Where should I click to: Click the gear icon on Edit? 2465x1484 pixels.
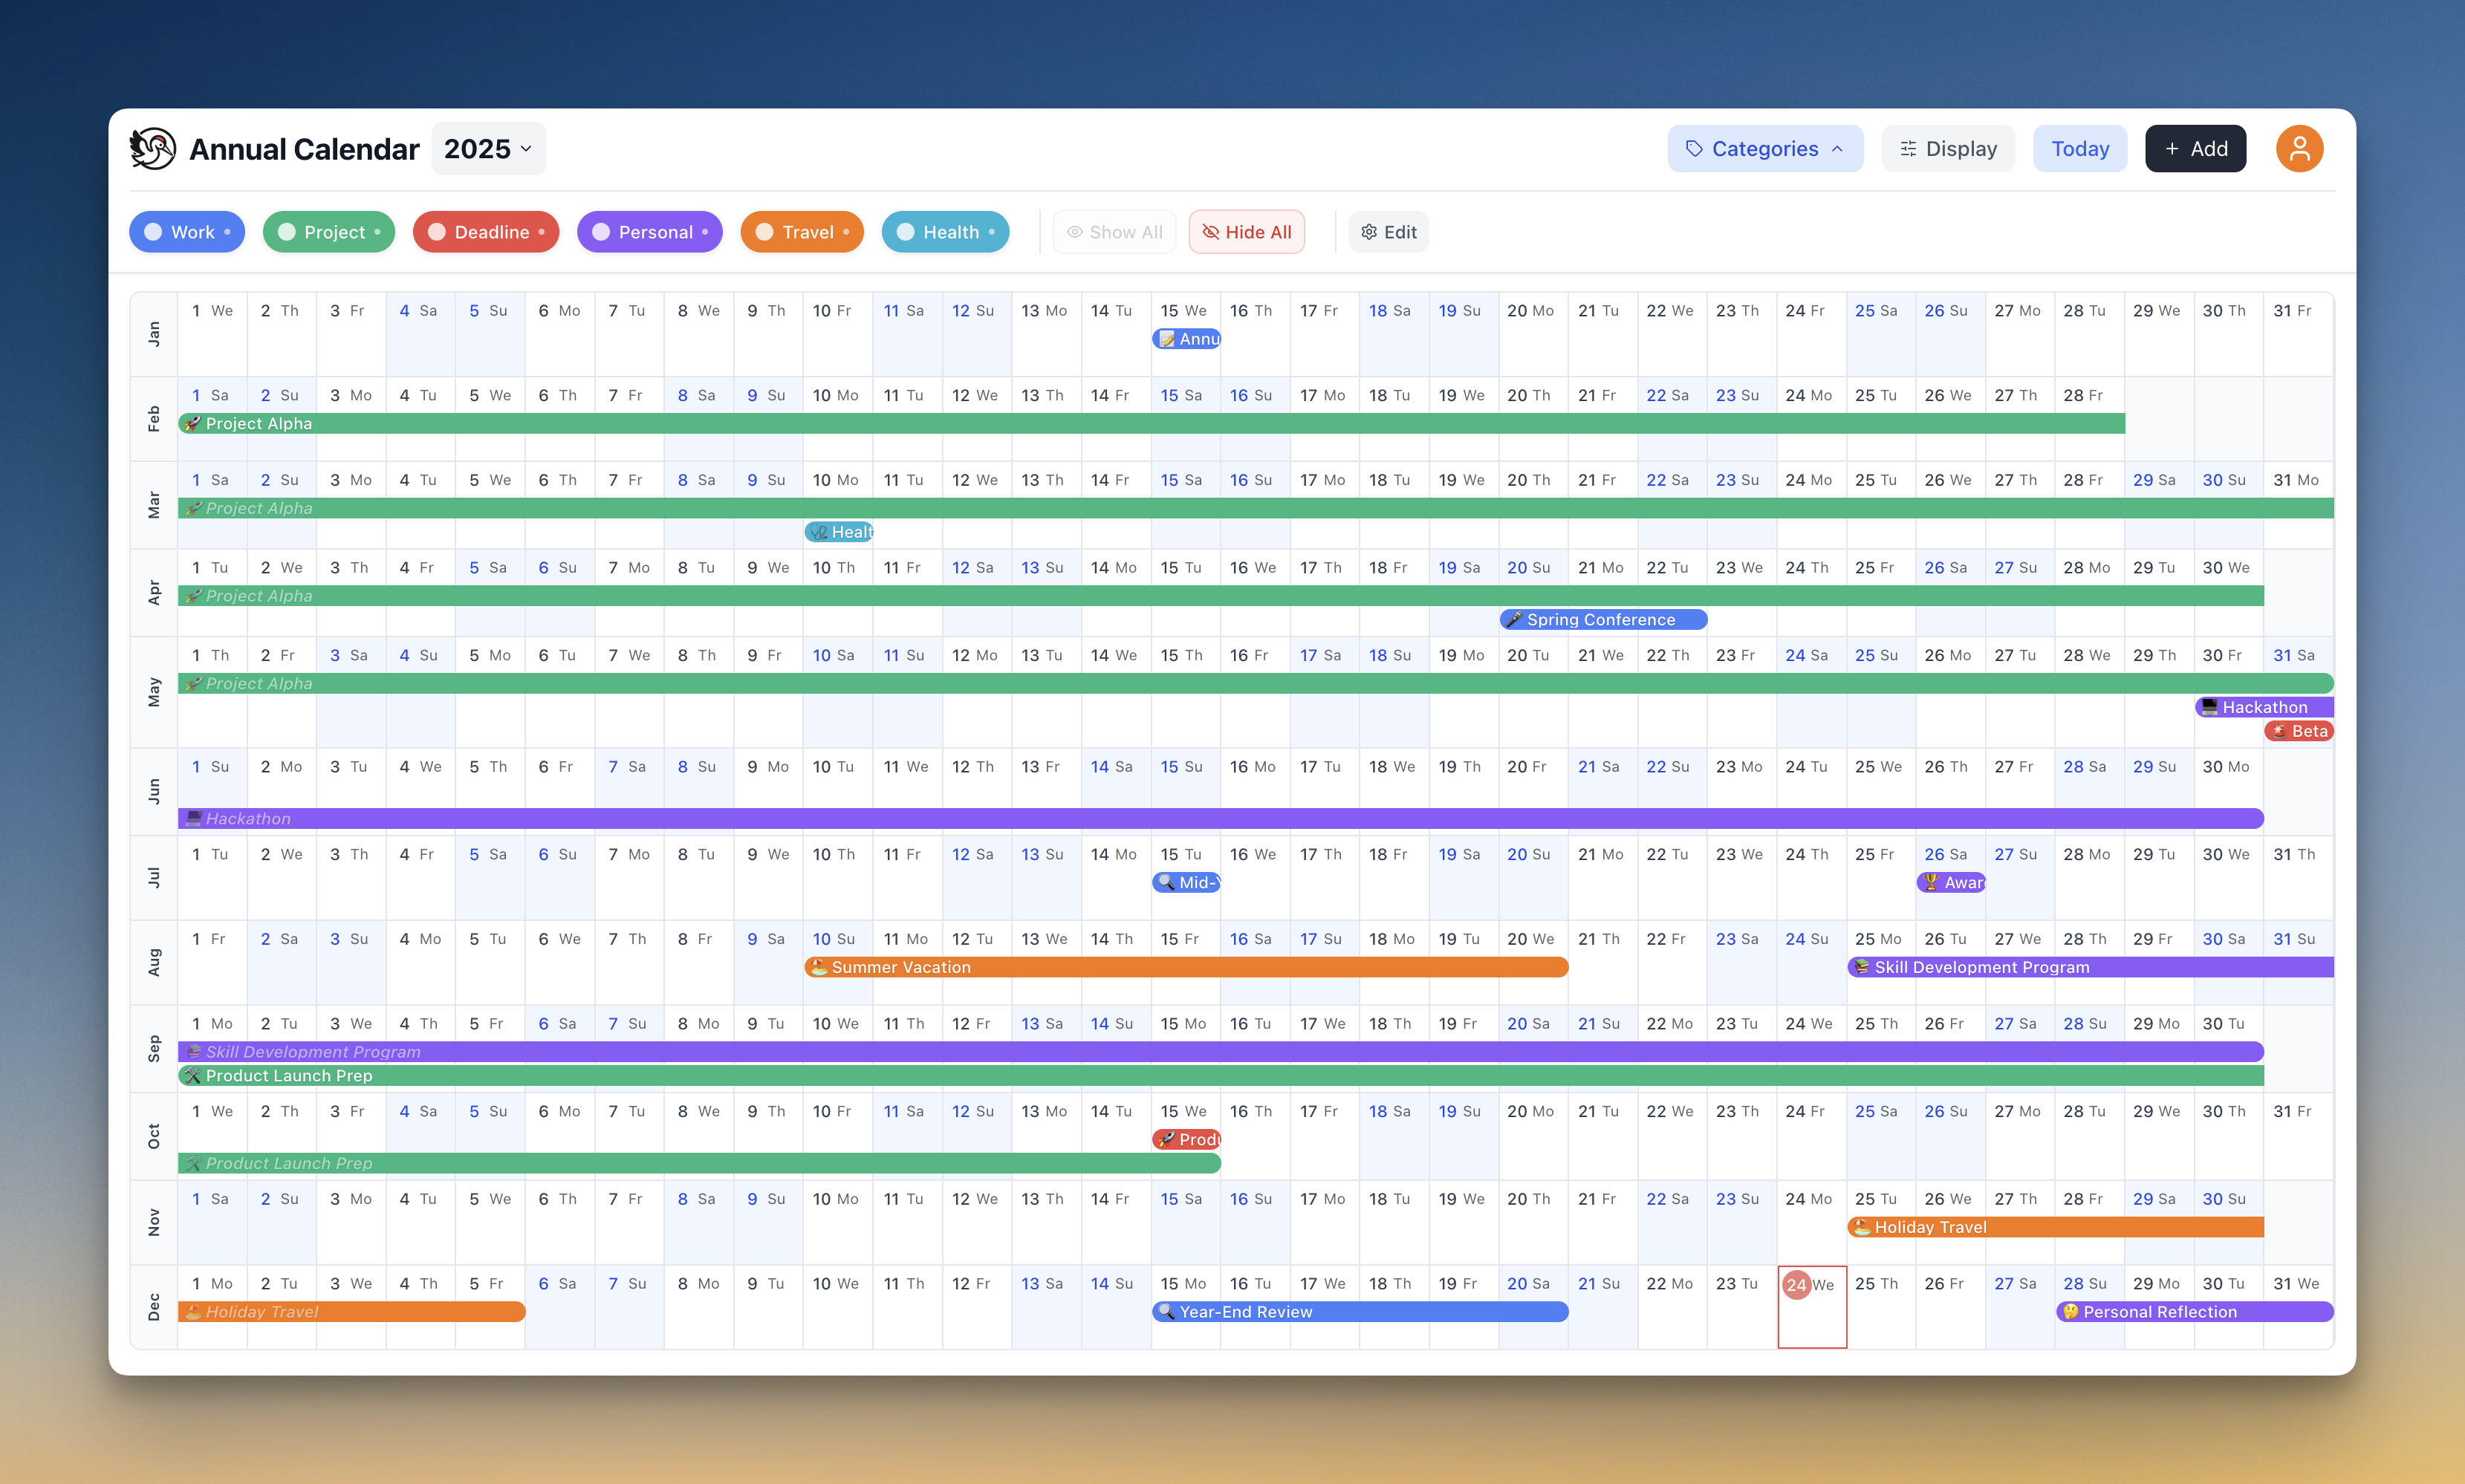point(1369,232)
